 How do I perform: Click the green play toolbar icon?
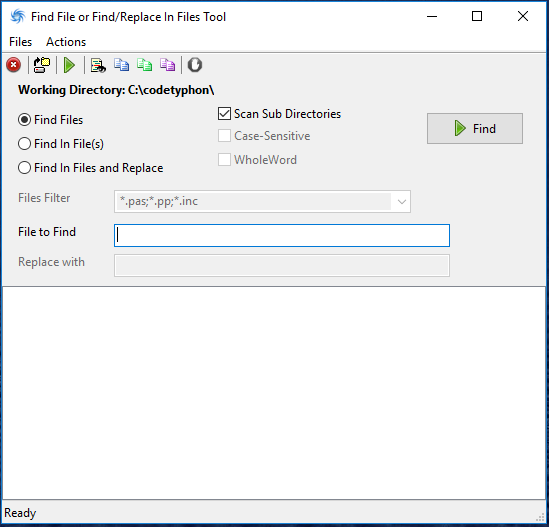coord(69,65)
